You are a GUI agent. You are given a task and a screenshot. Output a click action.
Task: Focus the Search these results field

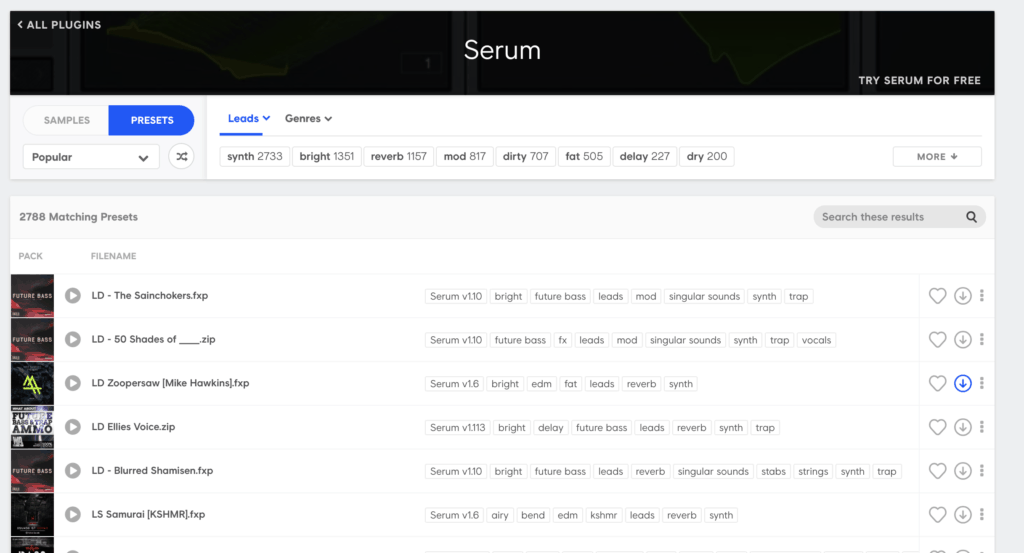[x=899, y=217]
